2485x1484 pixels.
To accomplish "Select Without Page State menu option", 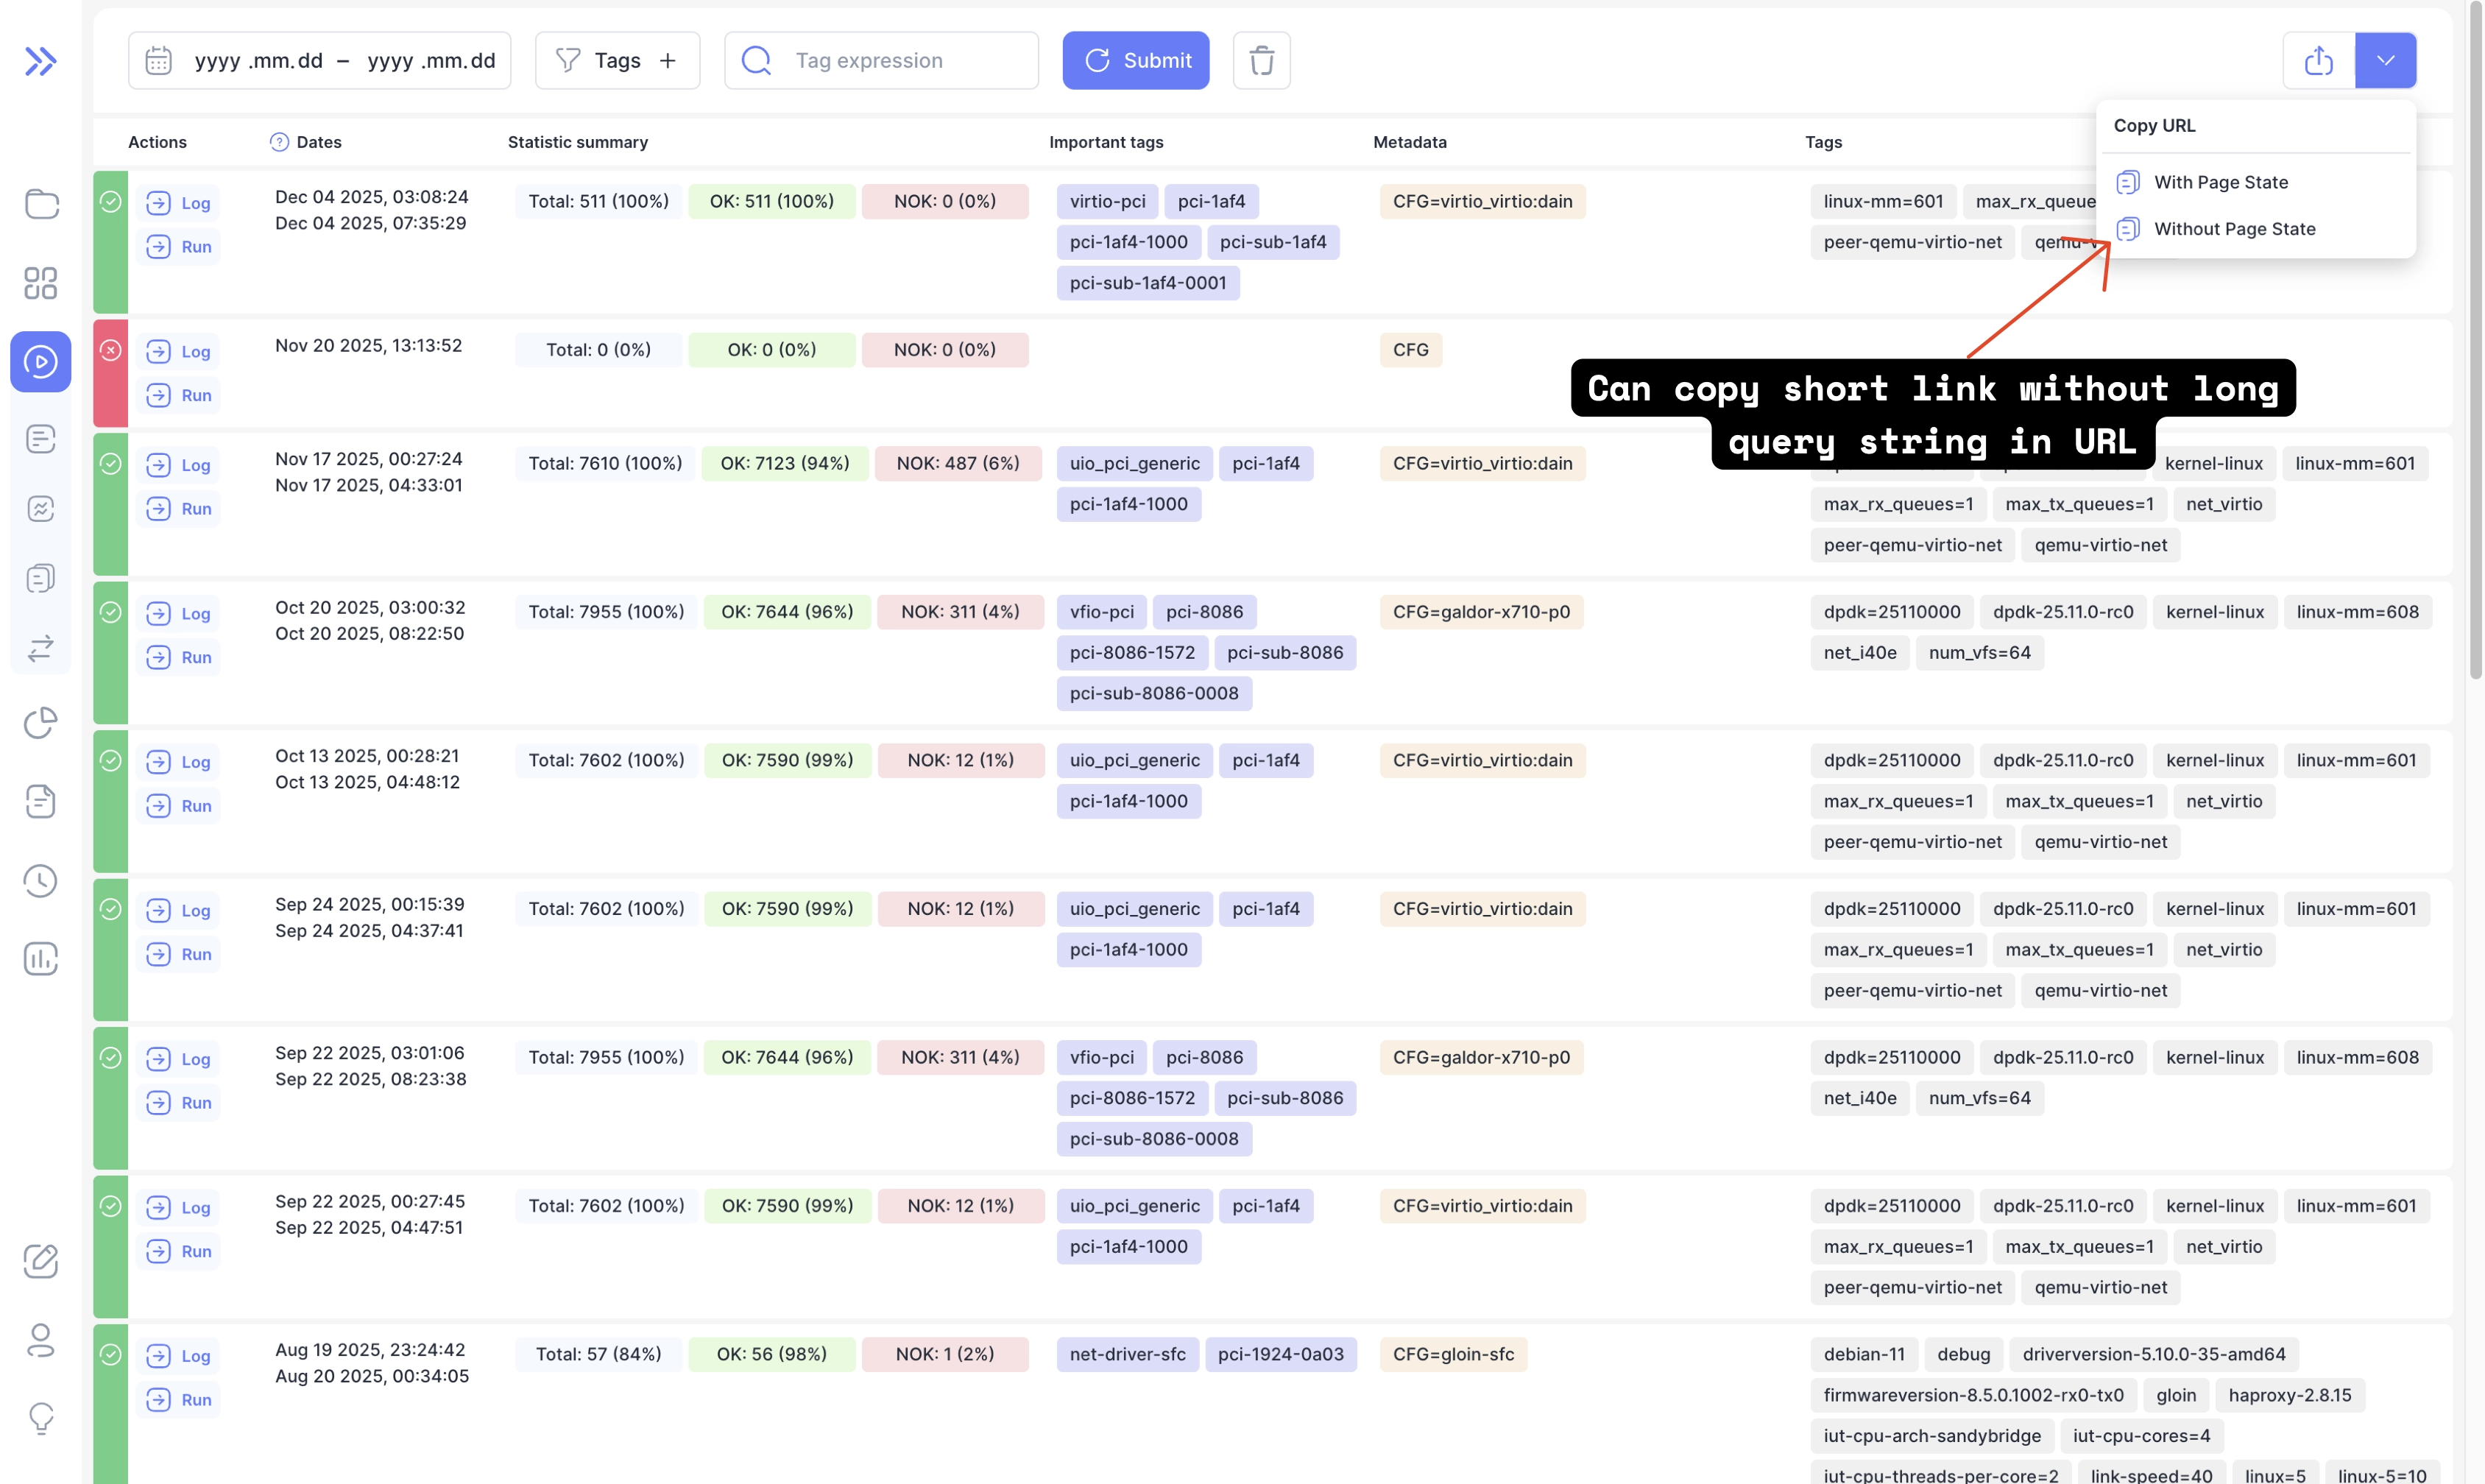I will pyautogui.click(x=2234, y=229).
